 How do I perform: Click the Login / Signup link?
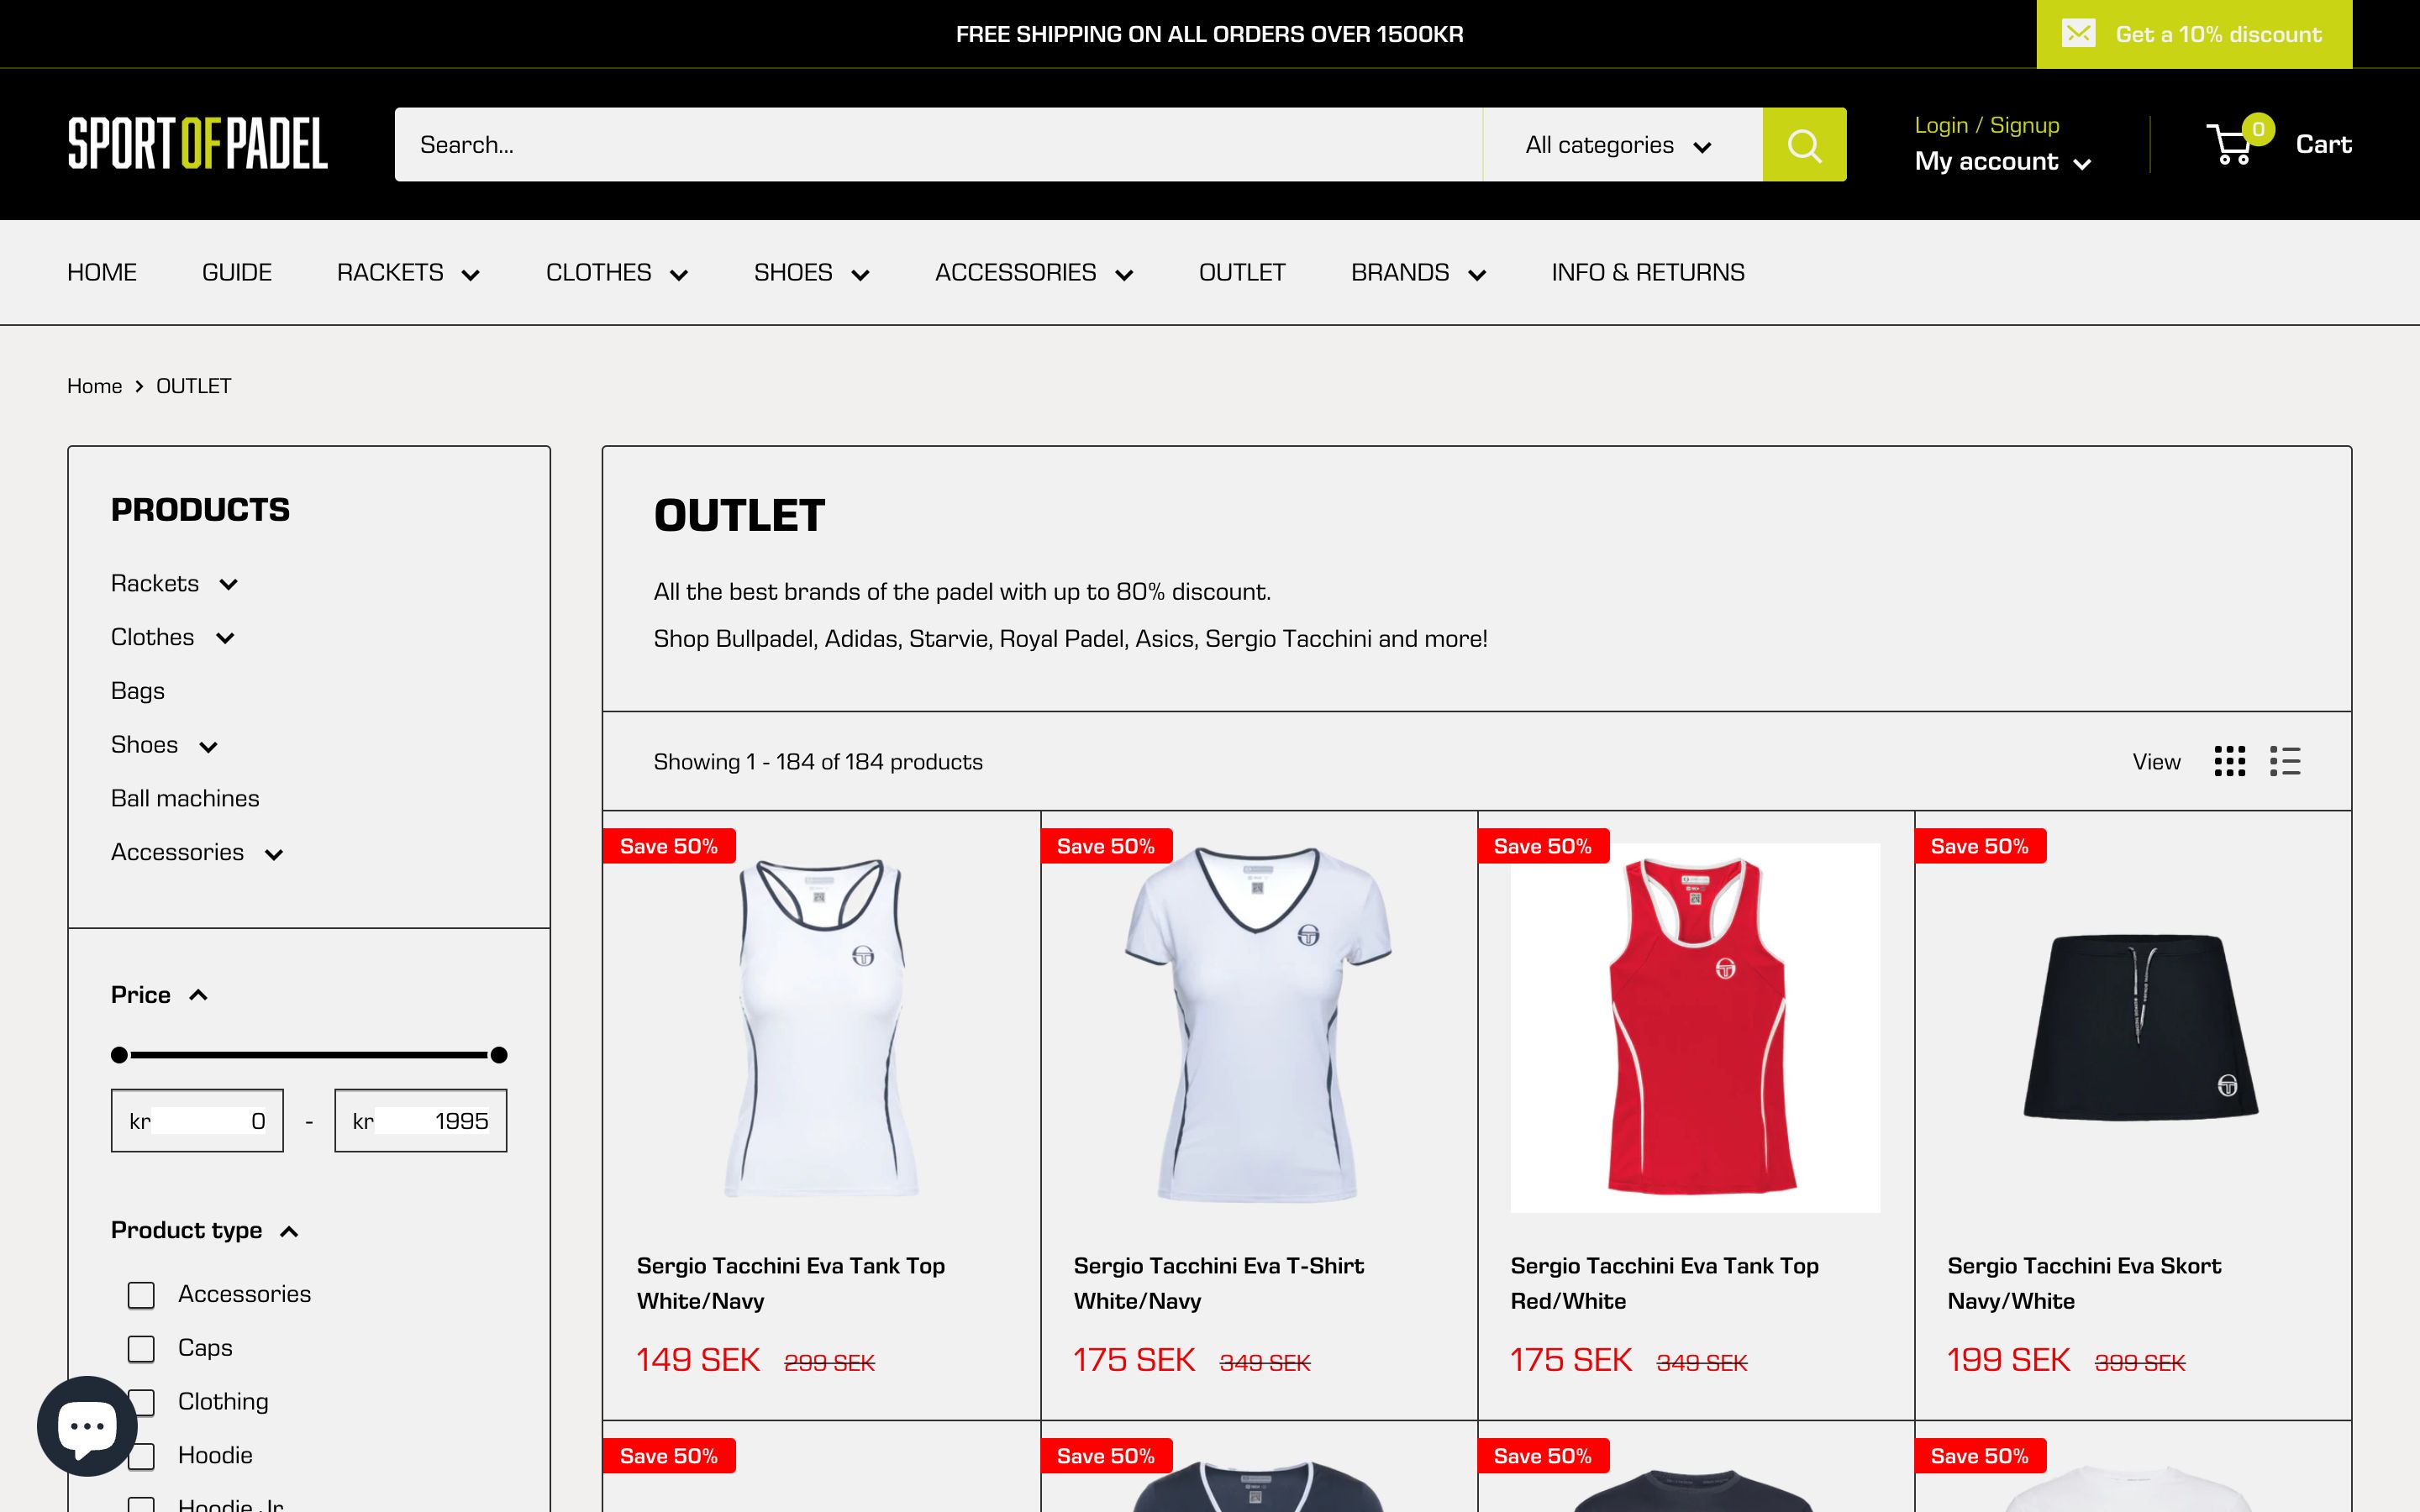[x=1986, y=124]
